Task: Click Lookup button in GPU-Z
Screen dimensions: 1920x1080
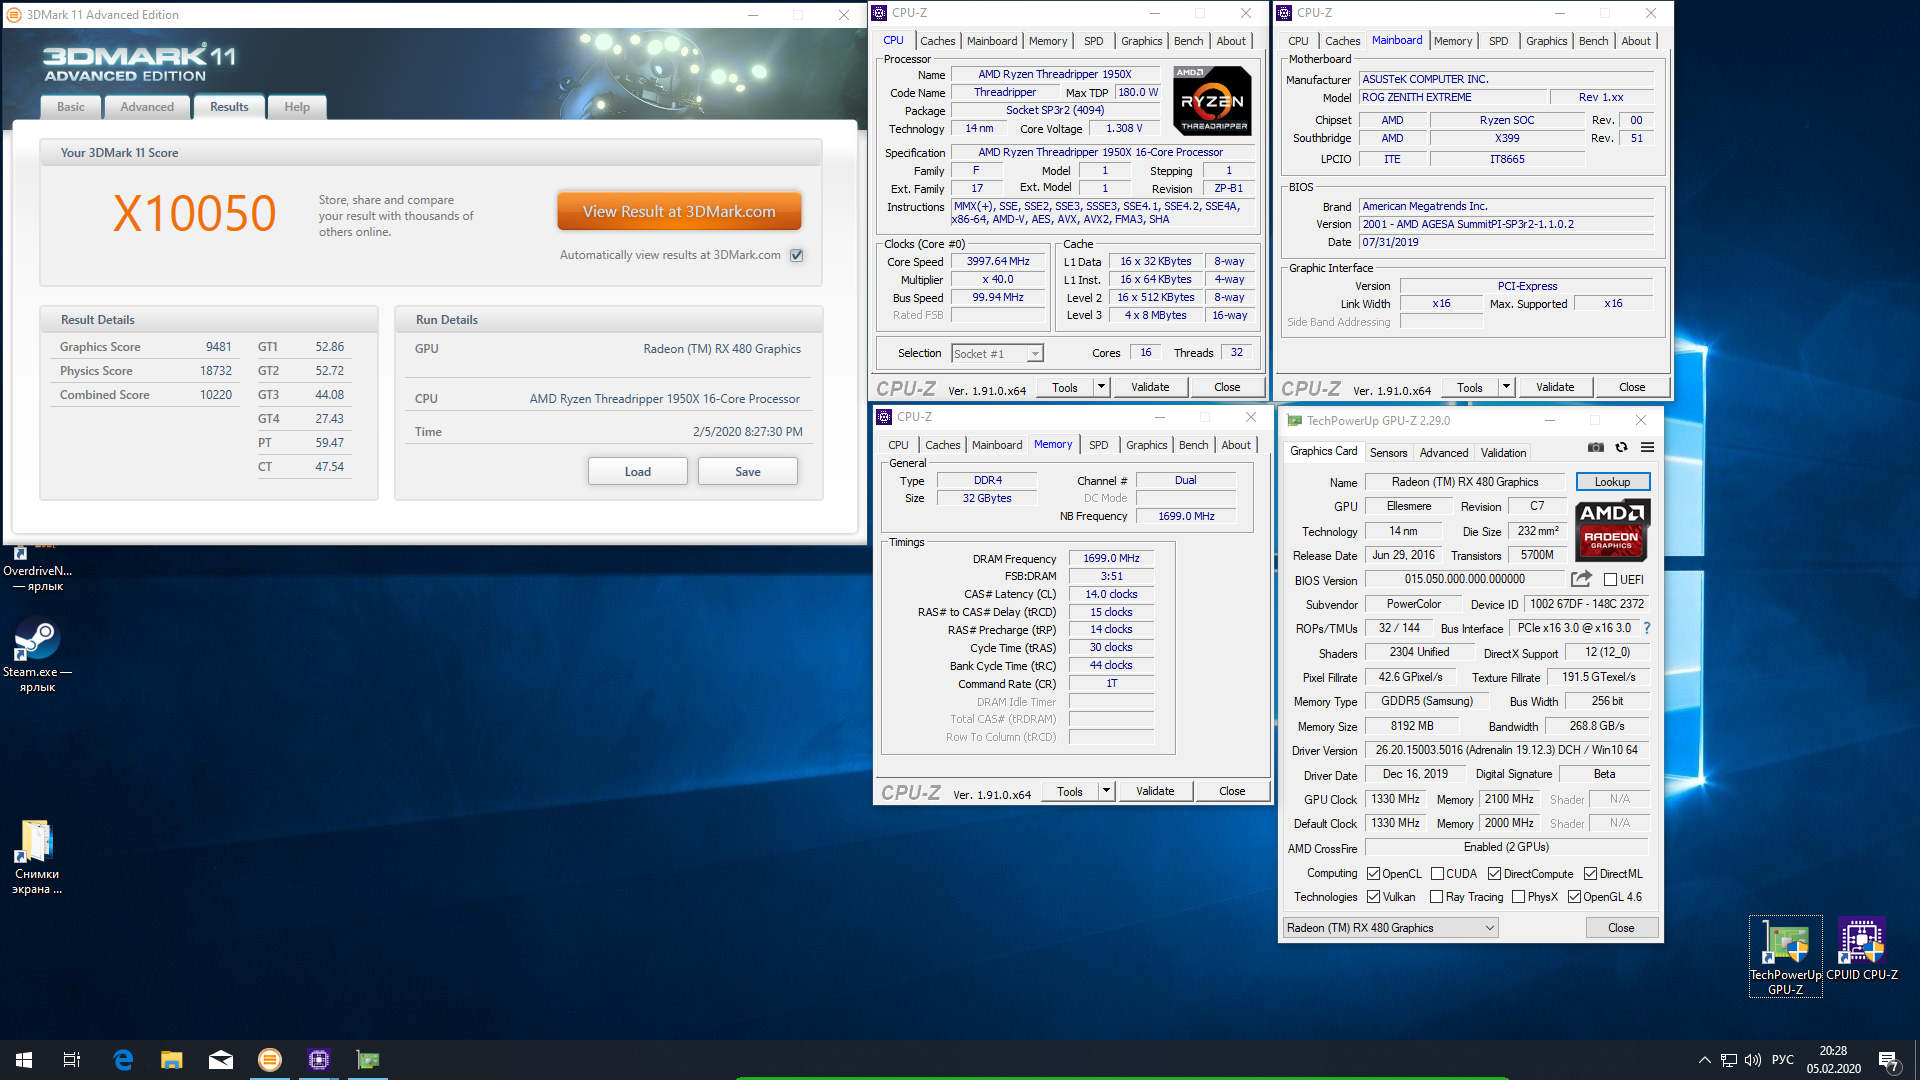Action: point(1612,482)
